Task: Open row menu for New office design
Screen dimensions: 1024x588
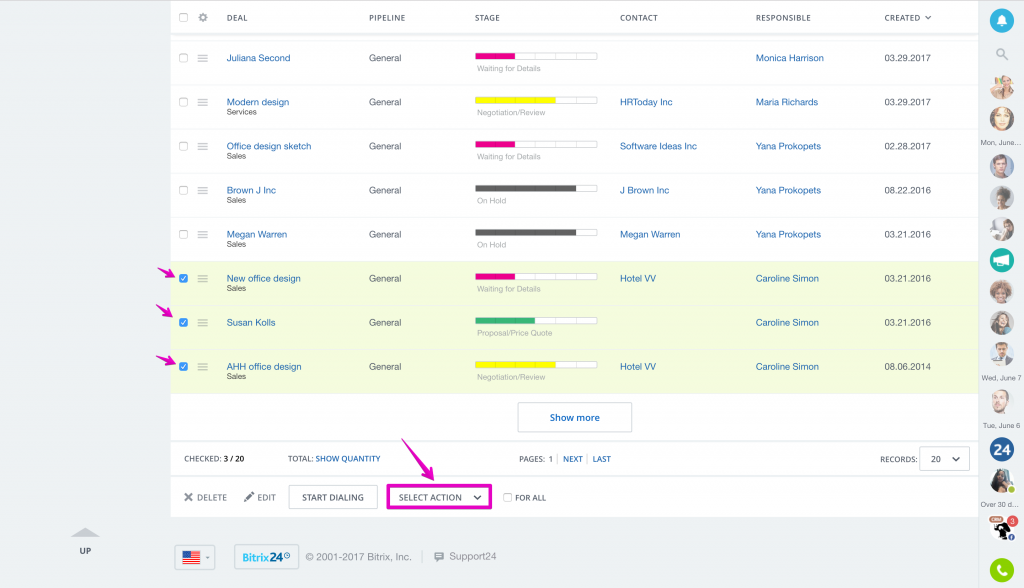Action: click(x=202, y=279)
